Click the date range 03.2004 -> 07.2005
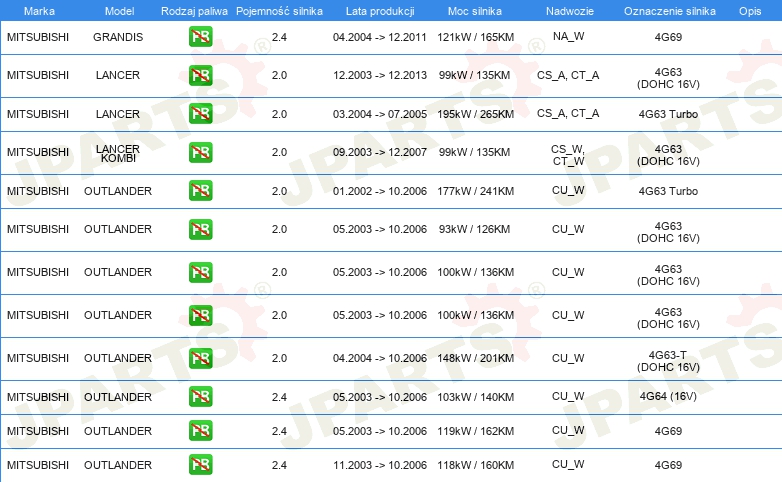The image size is (782, 482). pos(380,114)
